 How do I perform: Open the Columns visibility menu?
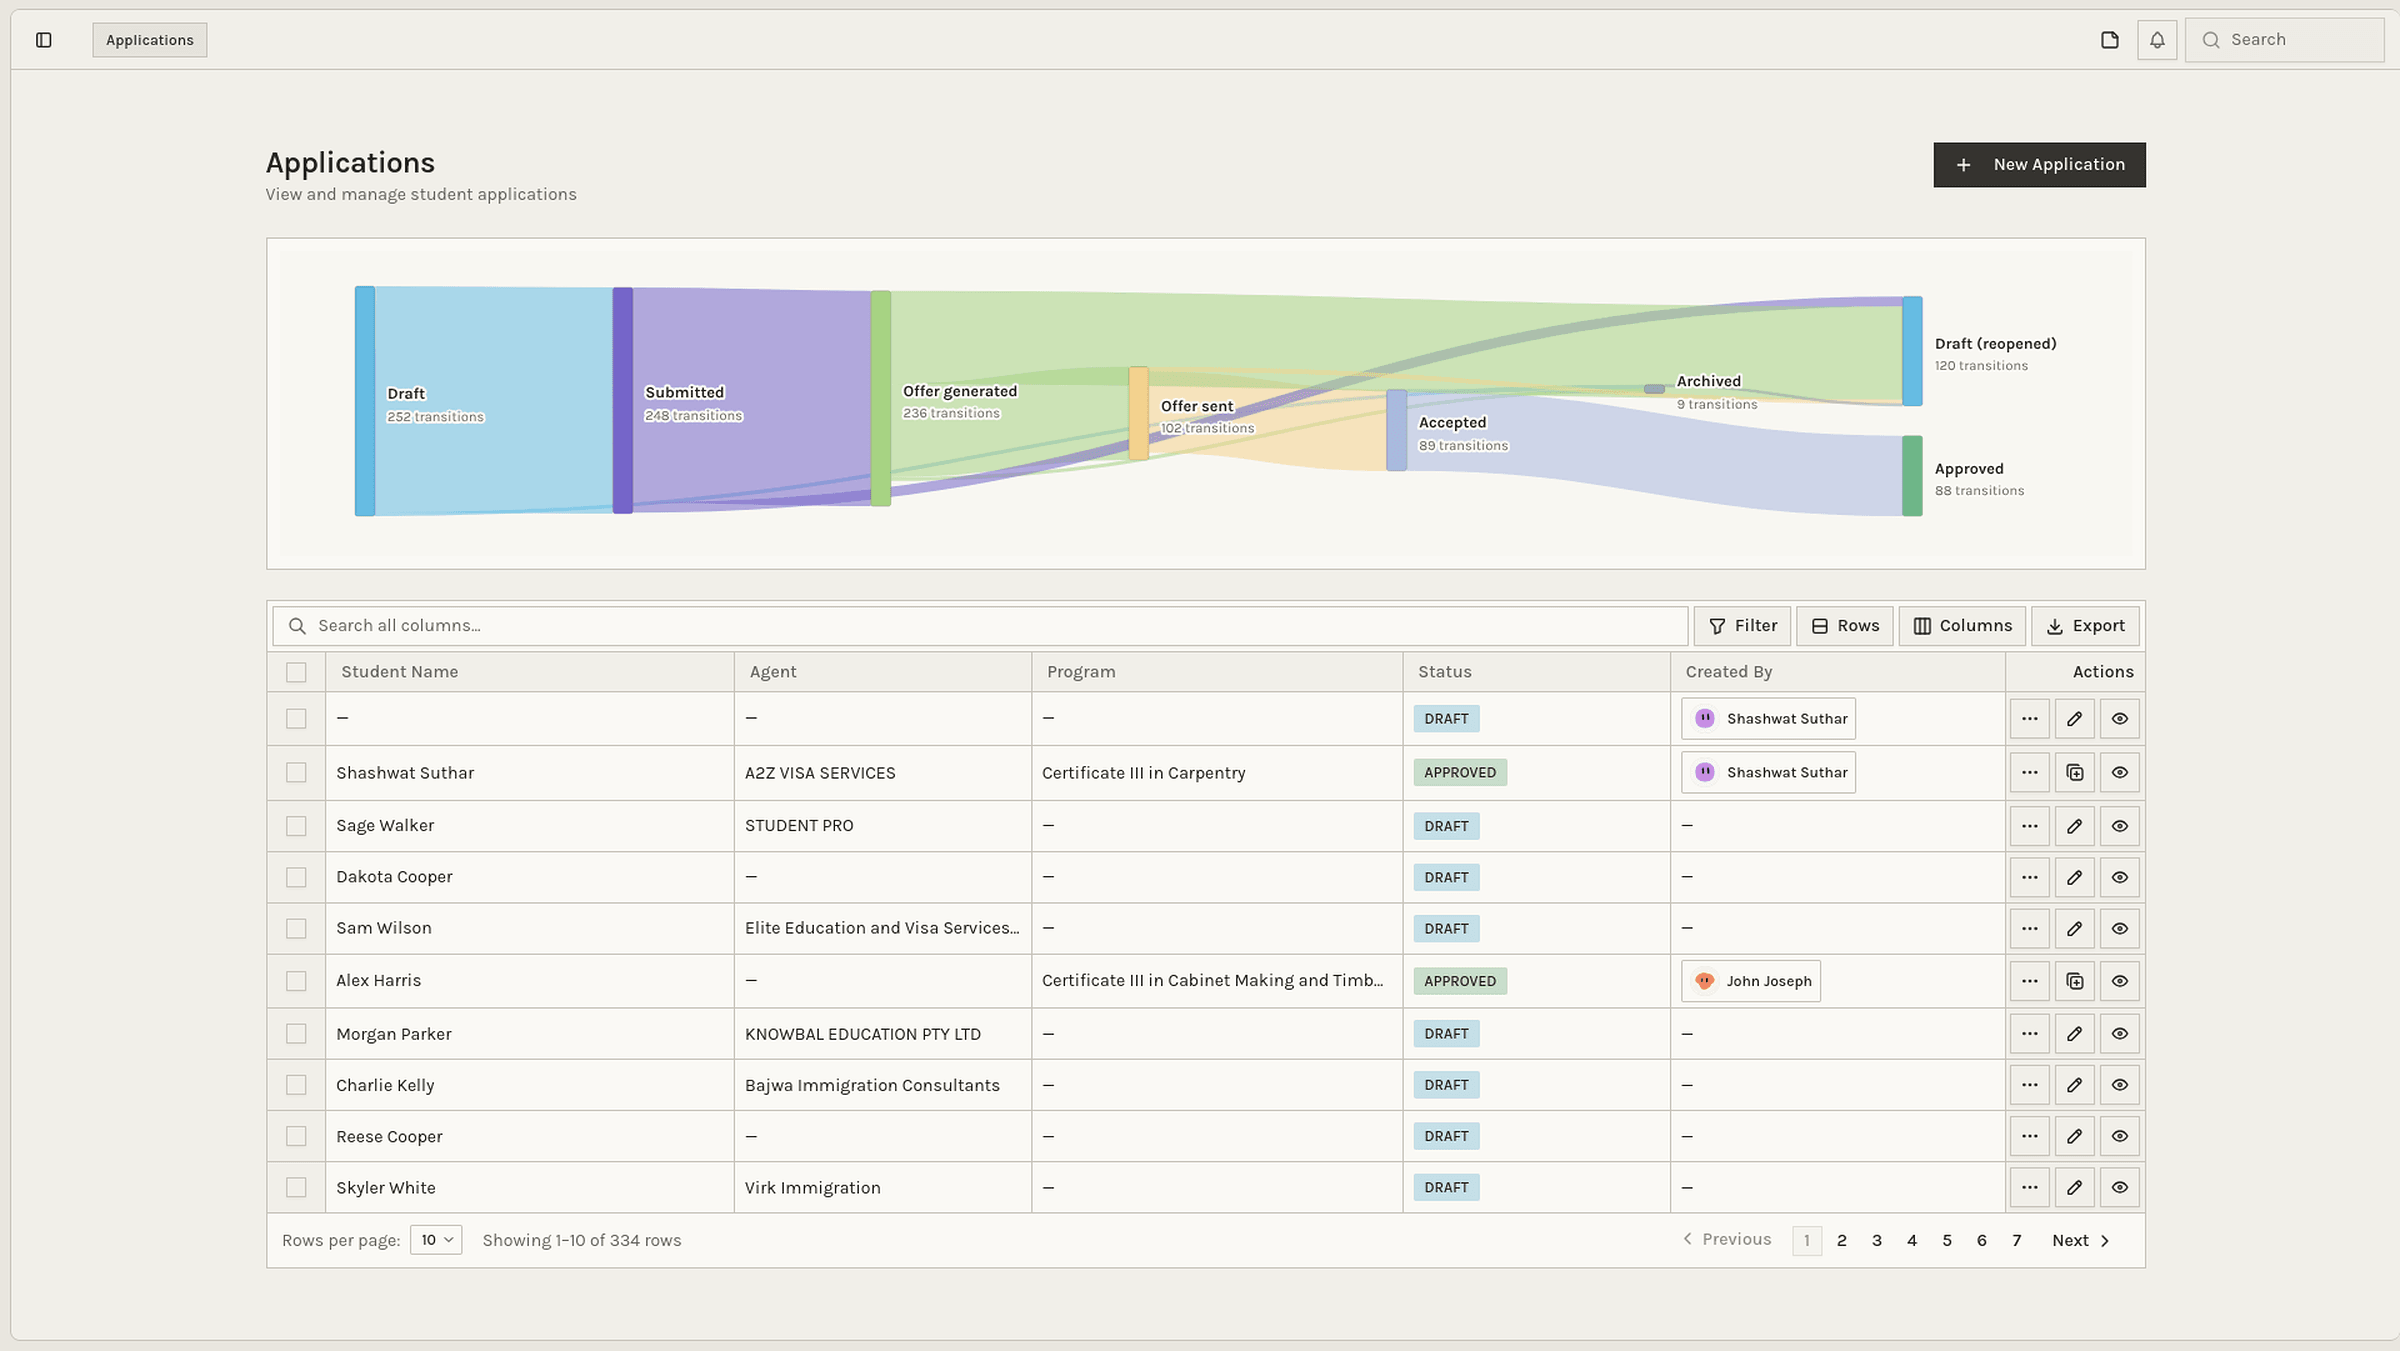(1962, 626)
